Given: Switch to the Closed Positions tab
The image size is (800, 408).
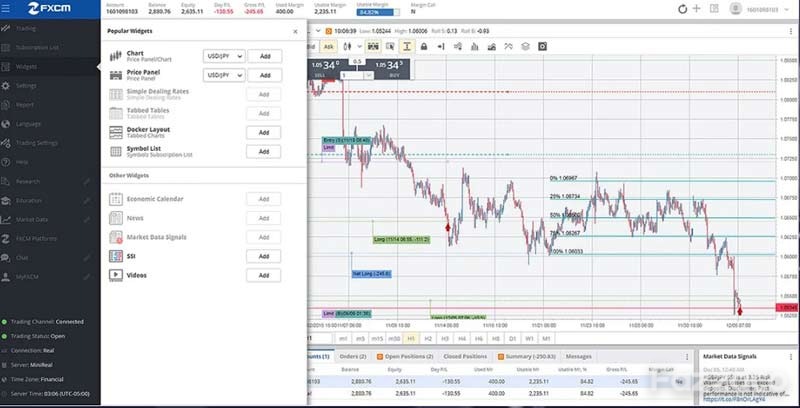Looking at the screenshot, I should click(x=465, y=356).
